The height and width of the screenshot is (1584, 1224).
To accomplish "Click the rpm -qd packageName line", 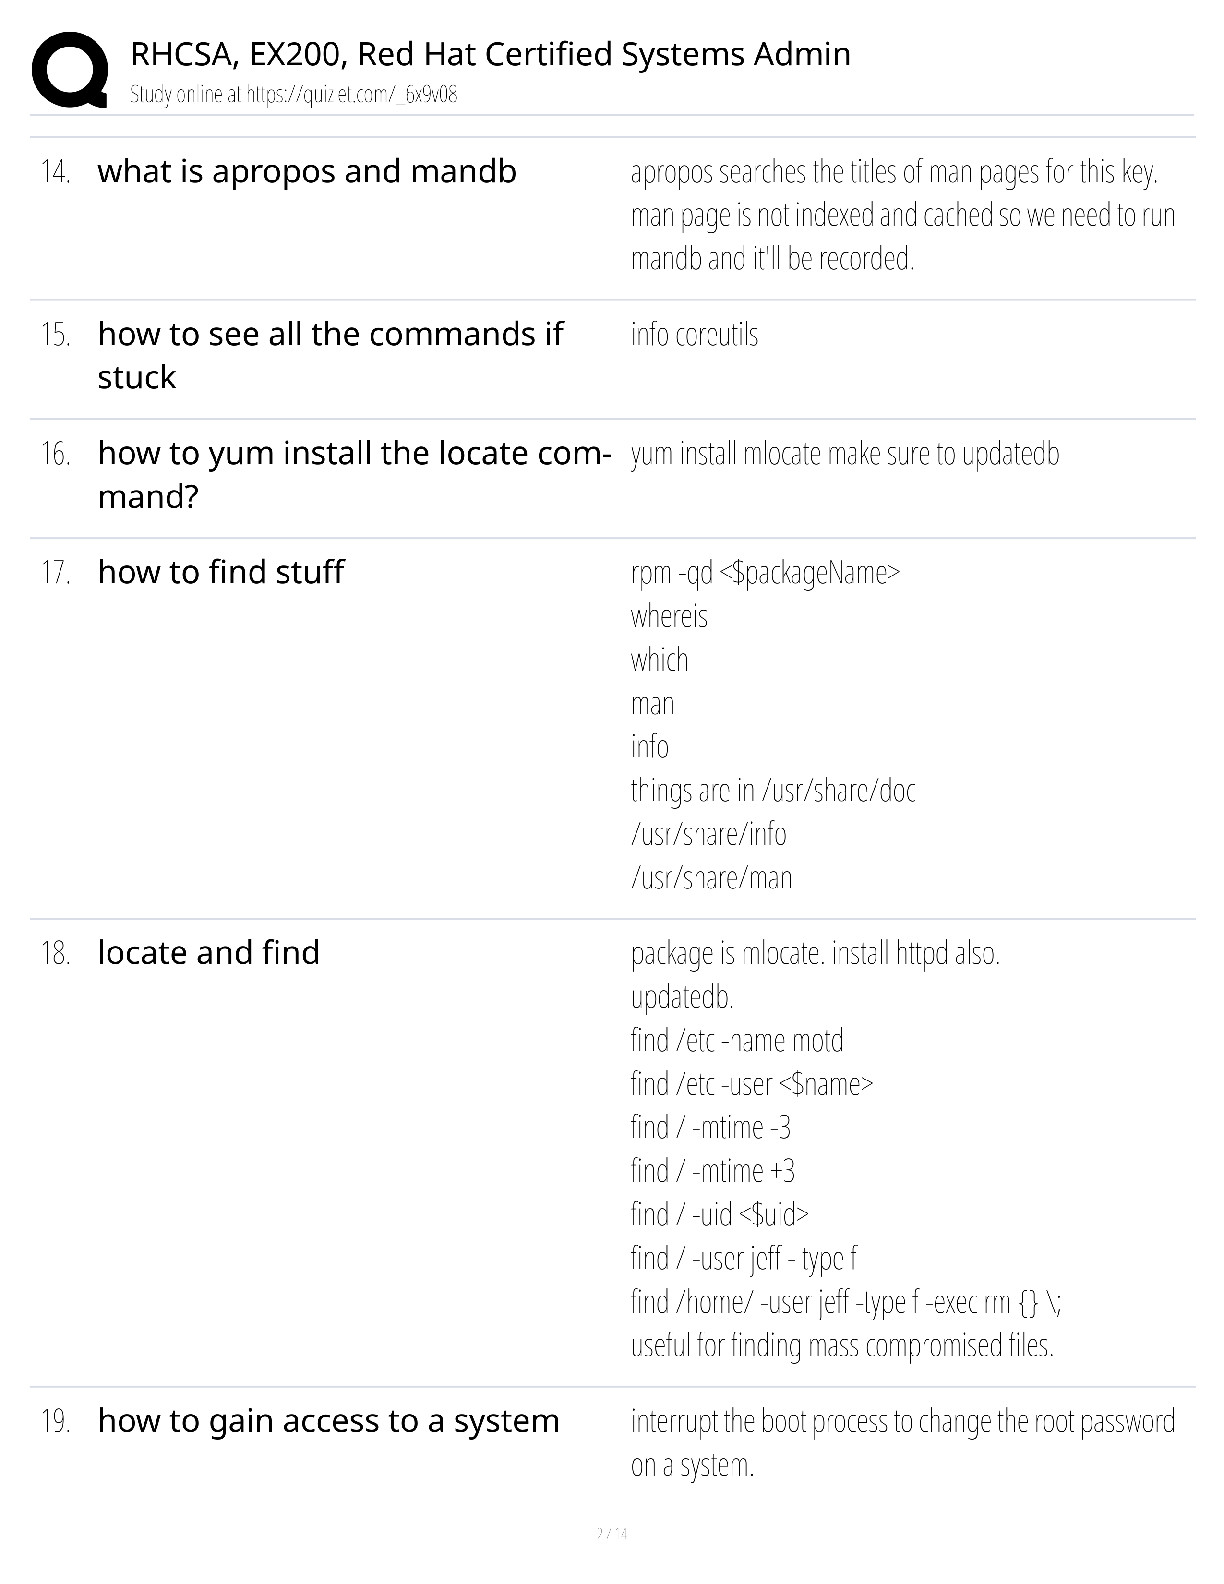I will pos(765,573).
